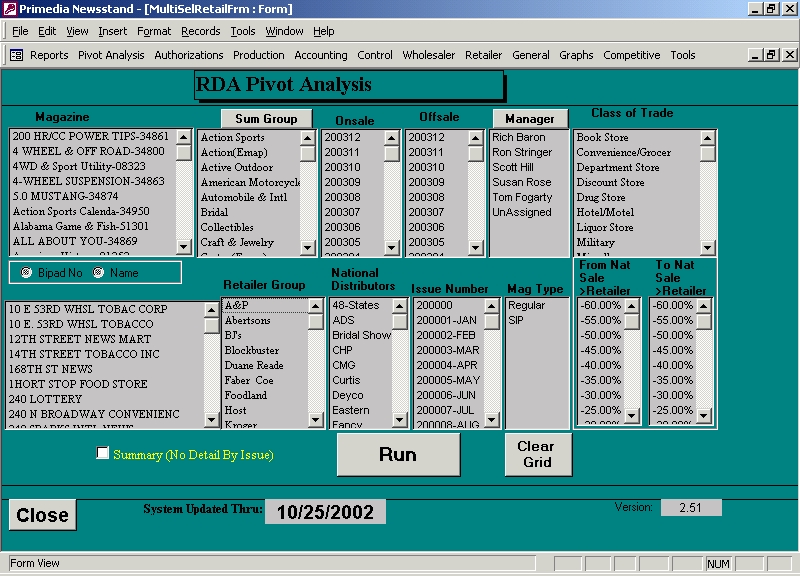The height and width of the screenshot is (576, 800).
Task: Click the form icon left of Reports
Action: tap(16, 55)
